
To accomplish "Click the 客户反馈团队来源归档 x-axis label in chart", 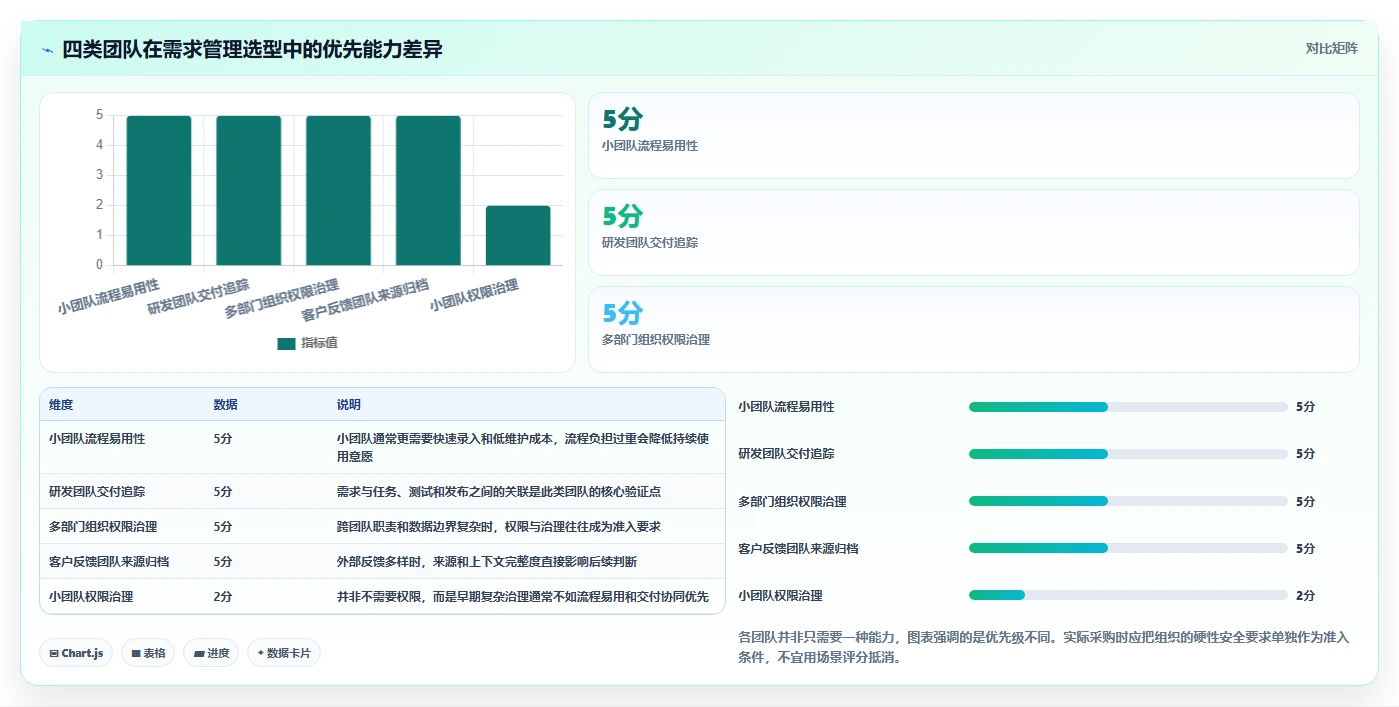I will pos(365,301).
